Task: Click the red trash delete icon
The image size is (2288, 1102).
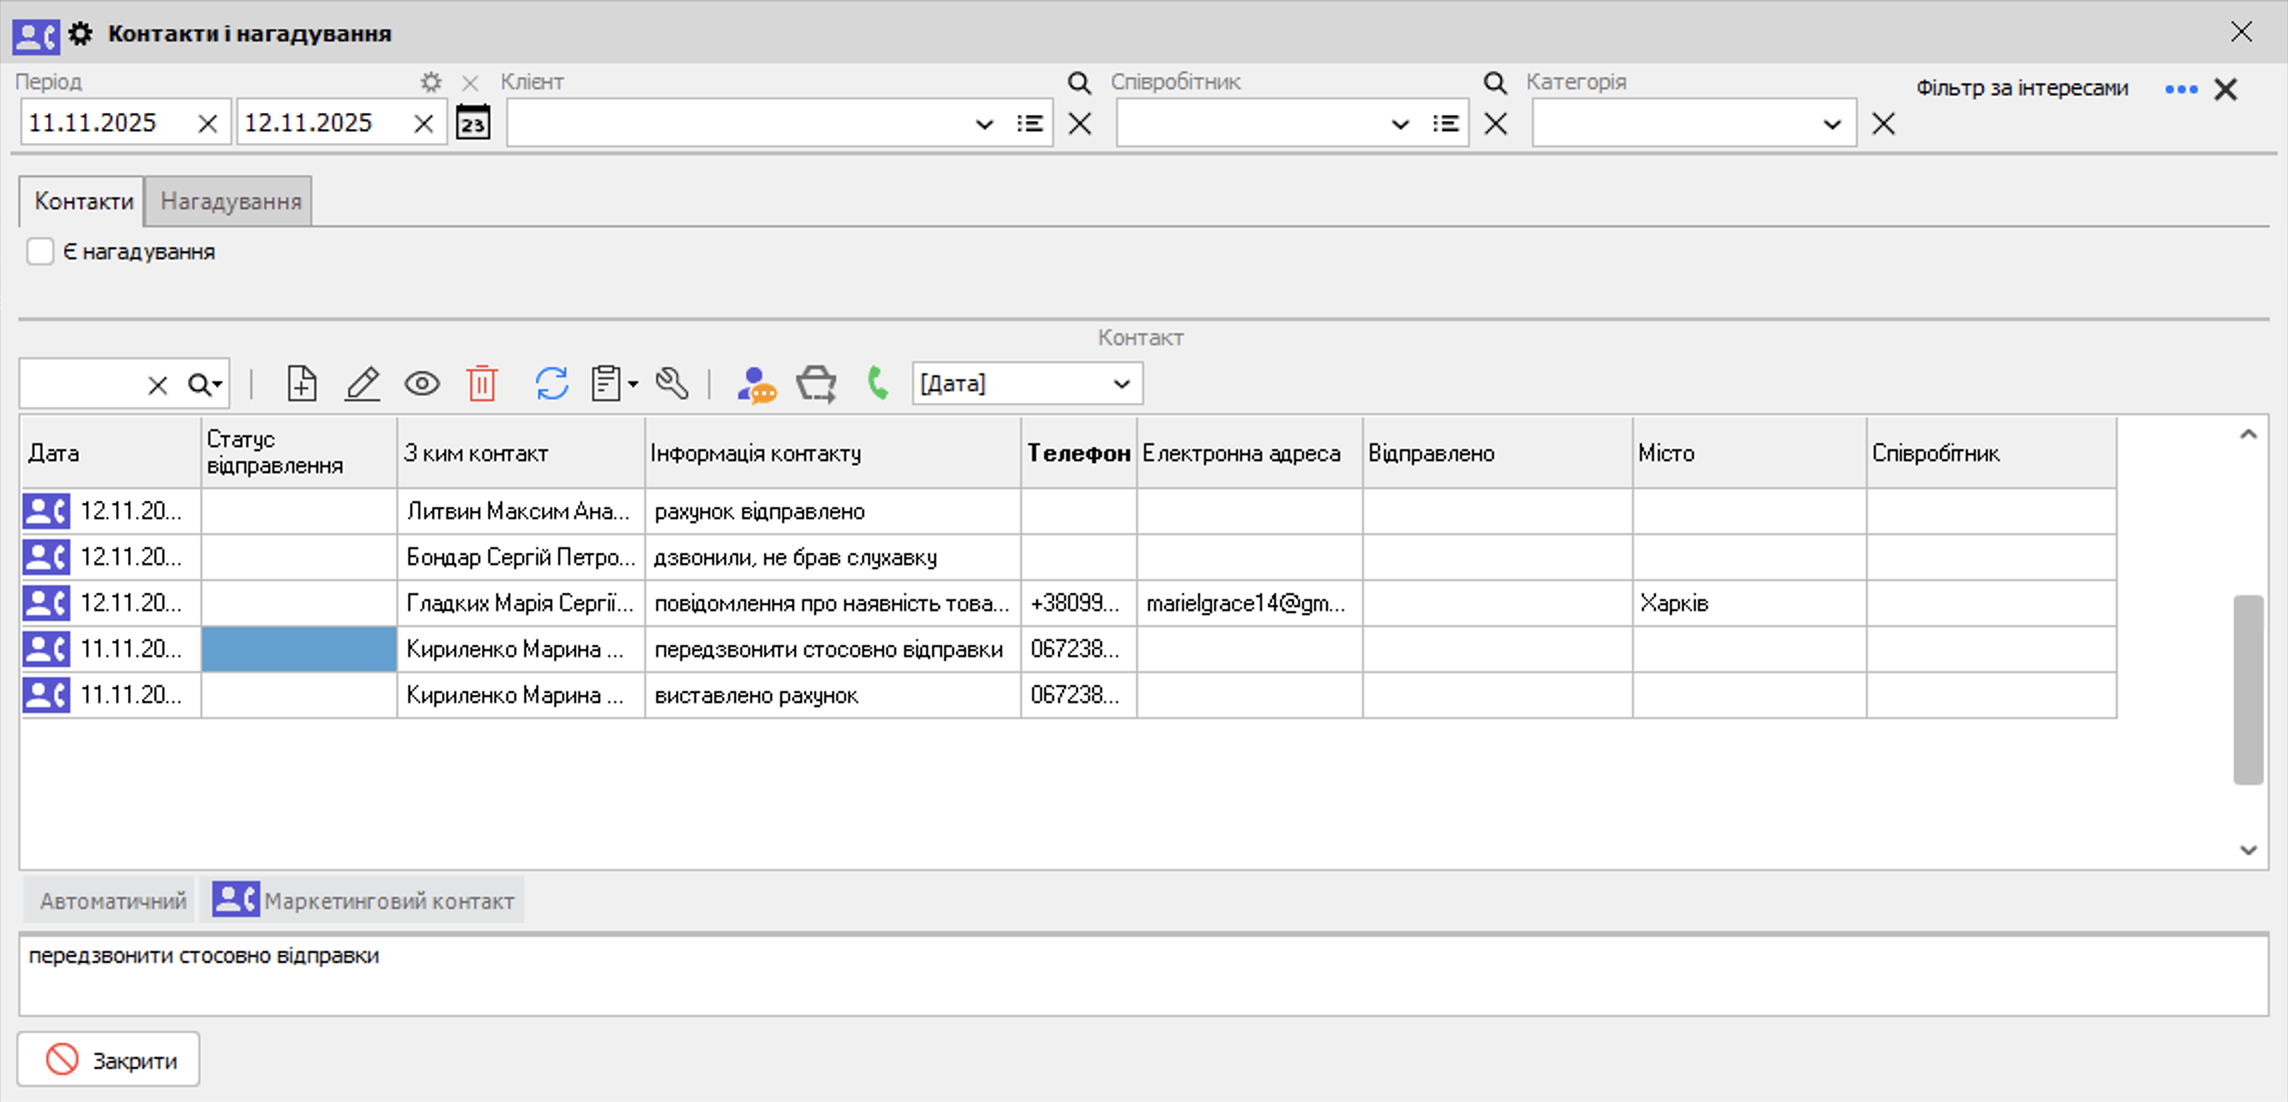Action: (482, 384)
